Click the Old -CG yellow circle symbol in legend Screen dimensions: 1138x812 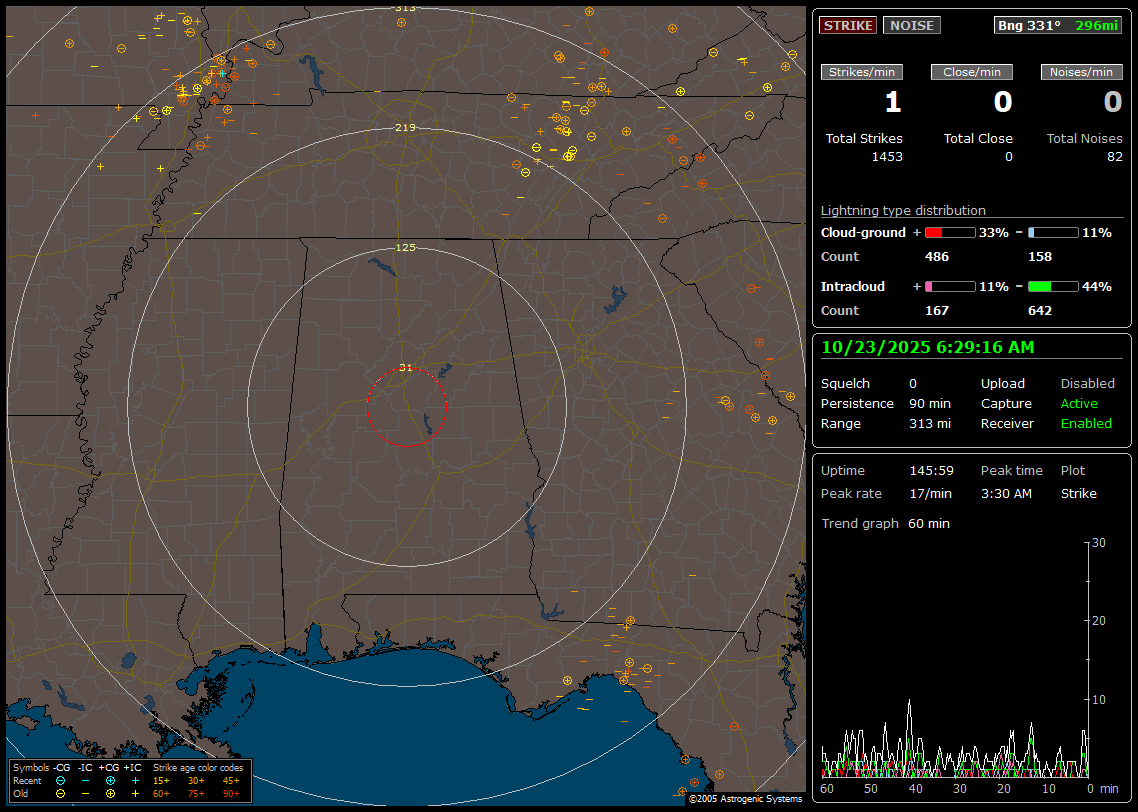(61, 793)
